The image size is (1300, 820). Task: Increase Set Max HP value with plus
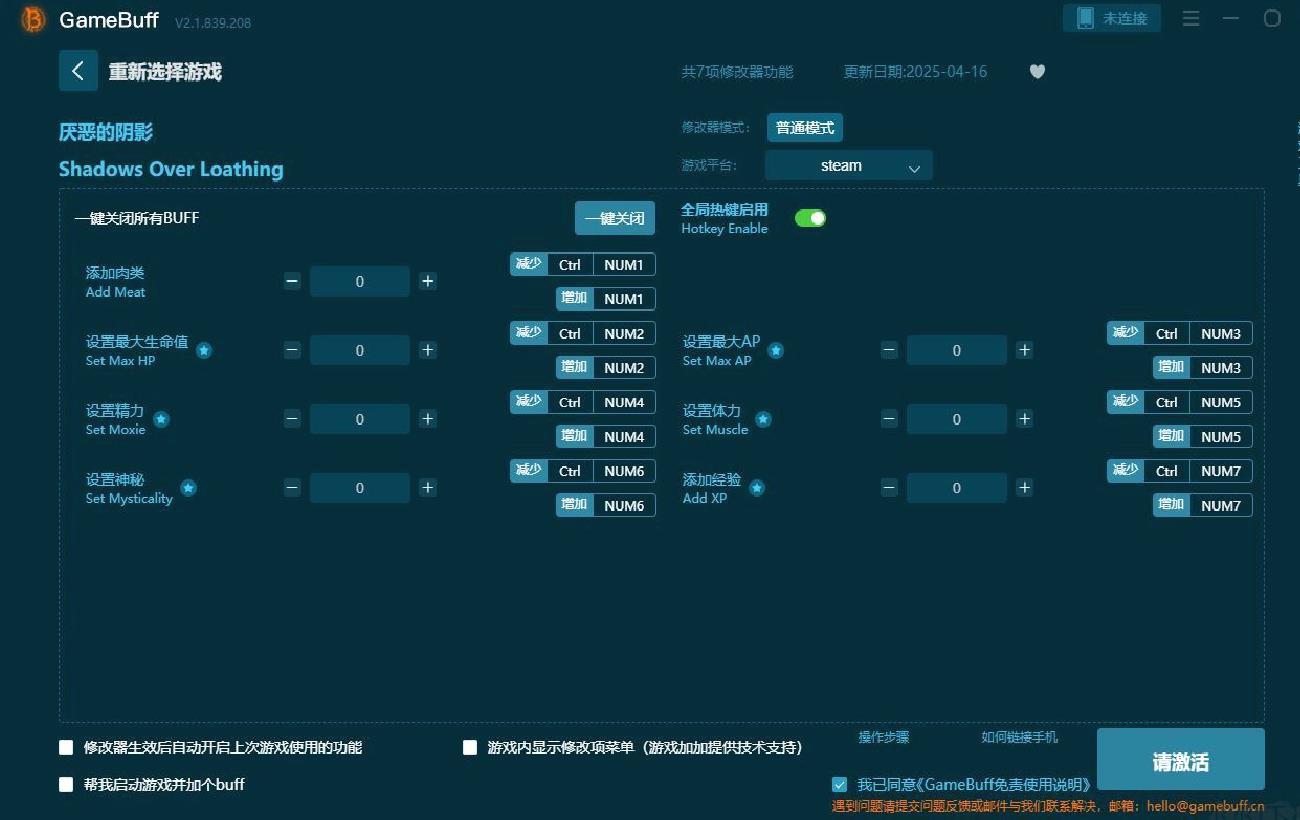(x=428, y=351)
